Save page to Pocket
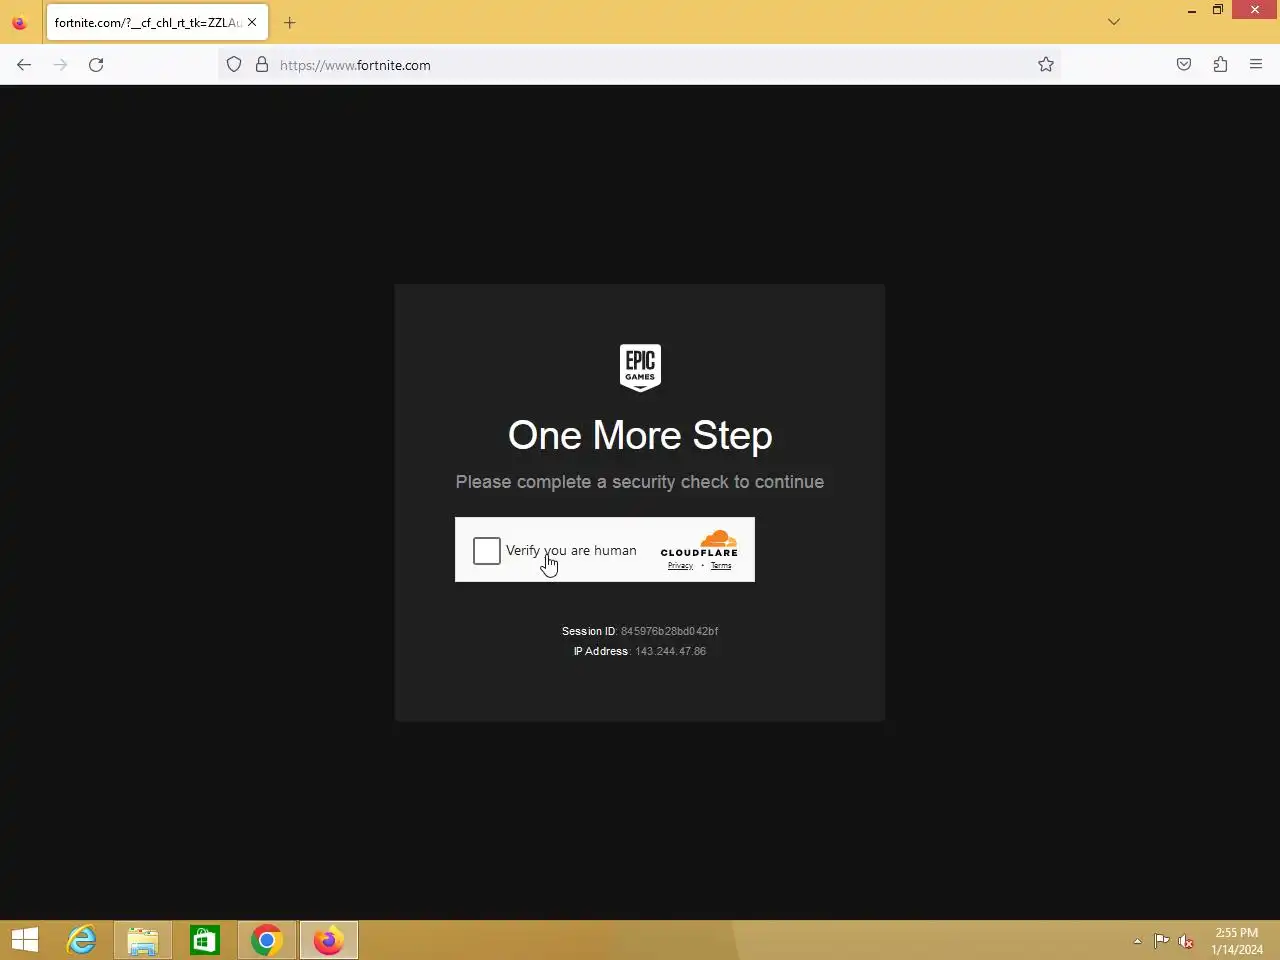The image size is (1280, 960). tap(1184, 65)
